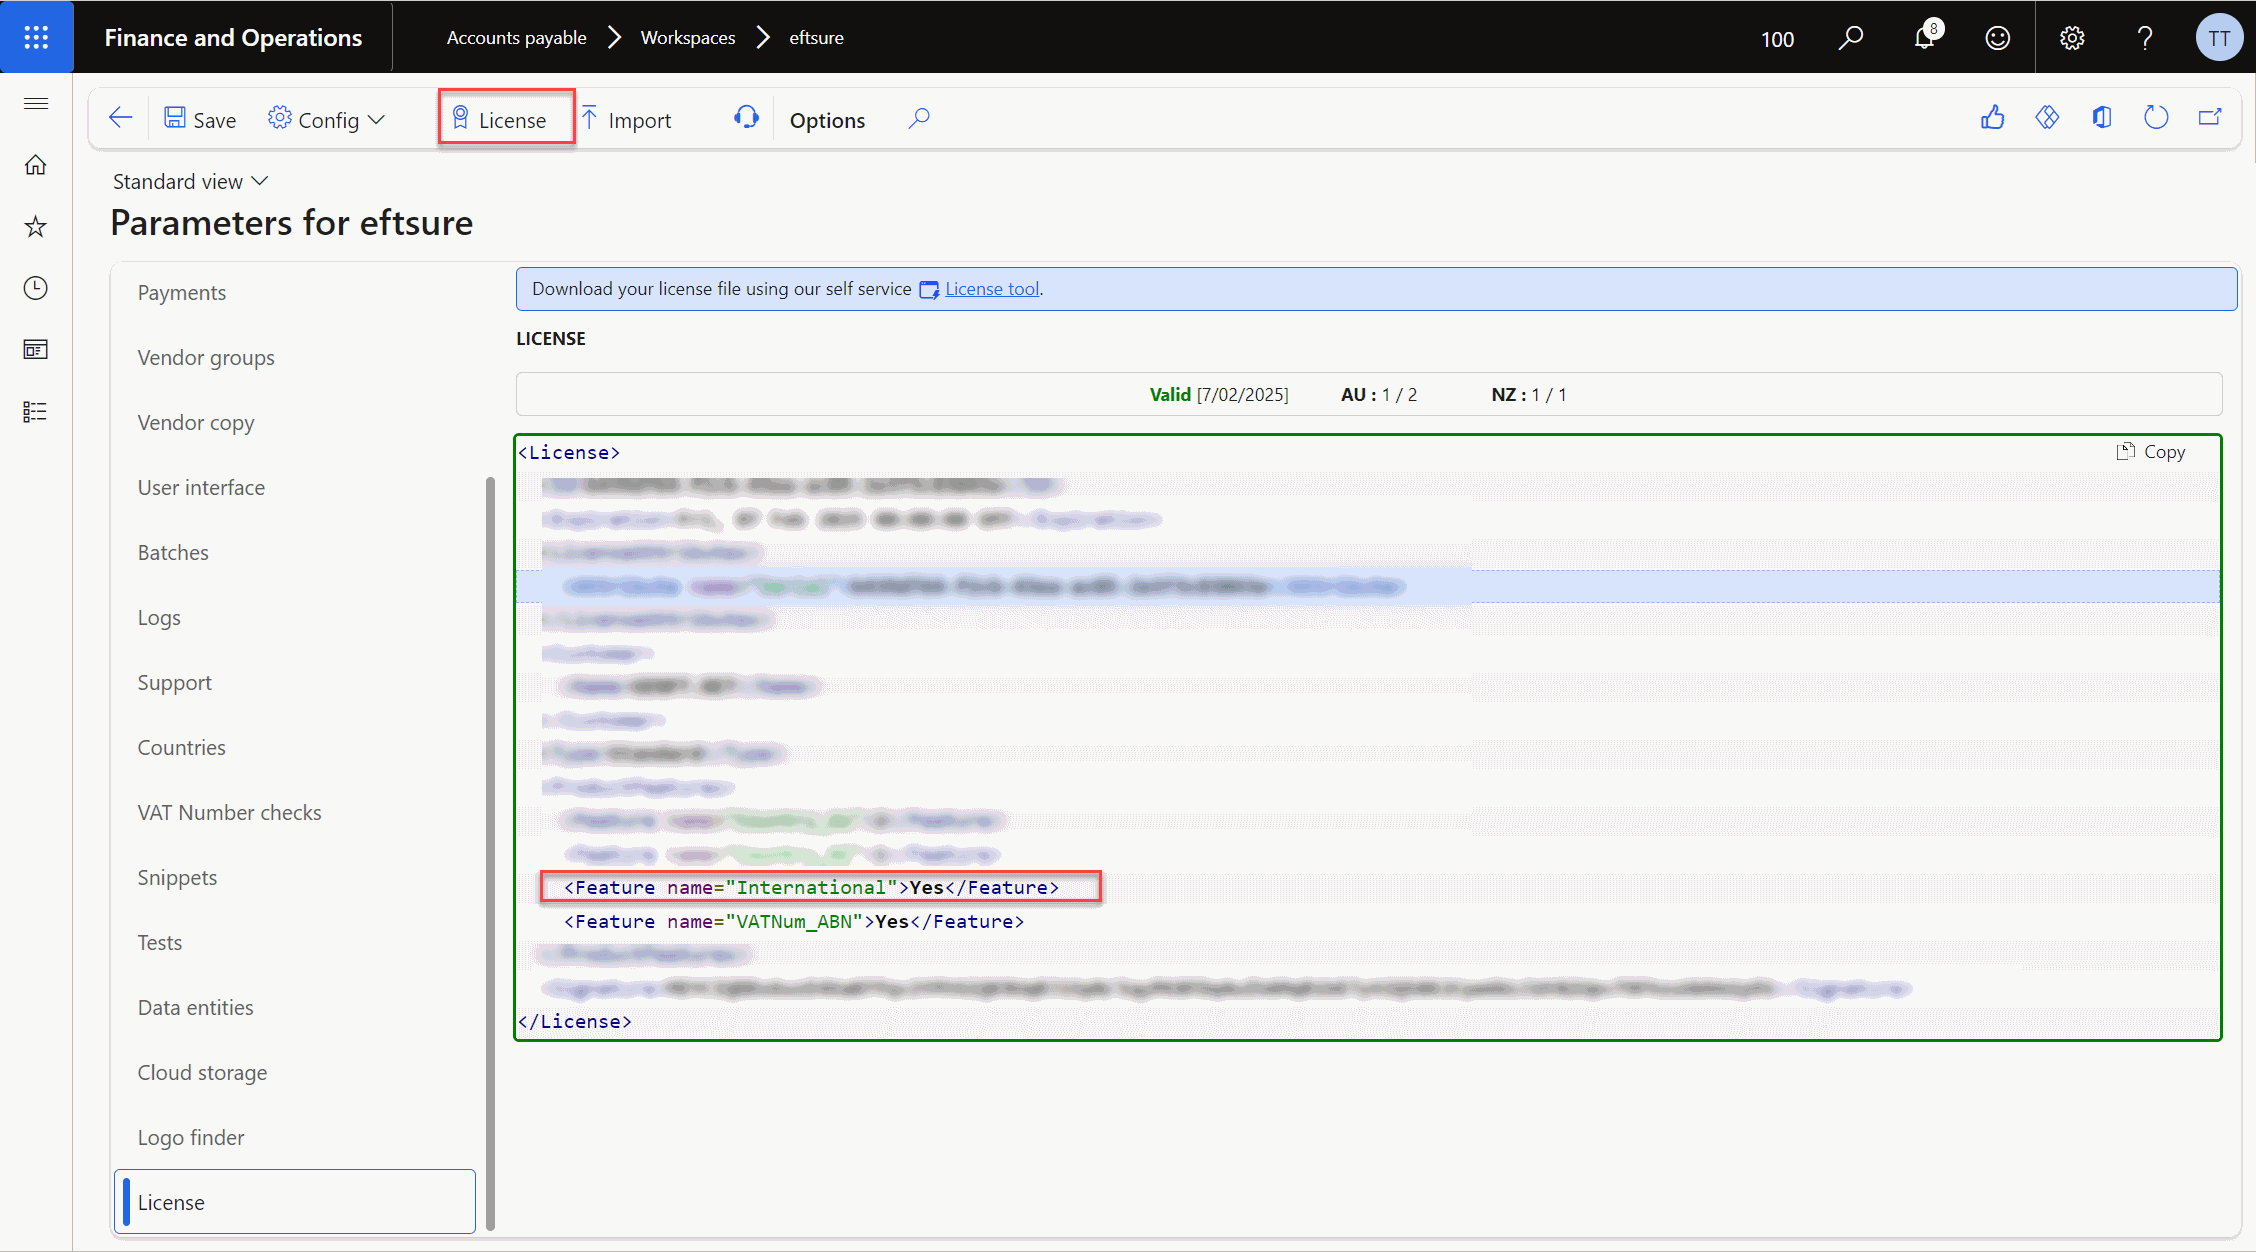Copy the license XML with Copy button

click(x=2151, y=452)
